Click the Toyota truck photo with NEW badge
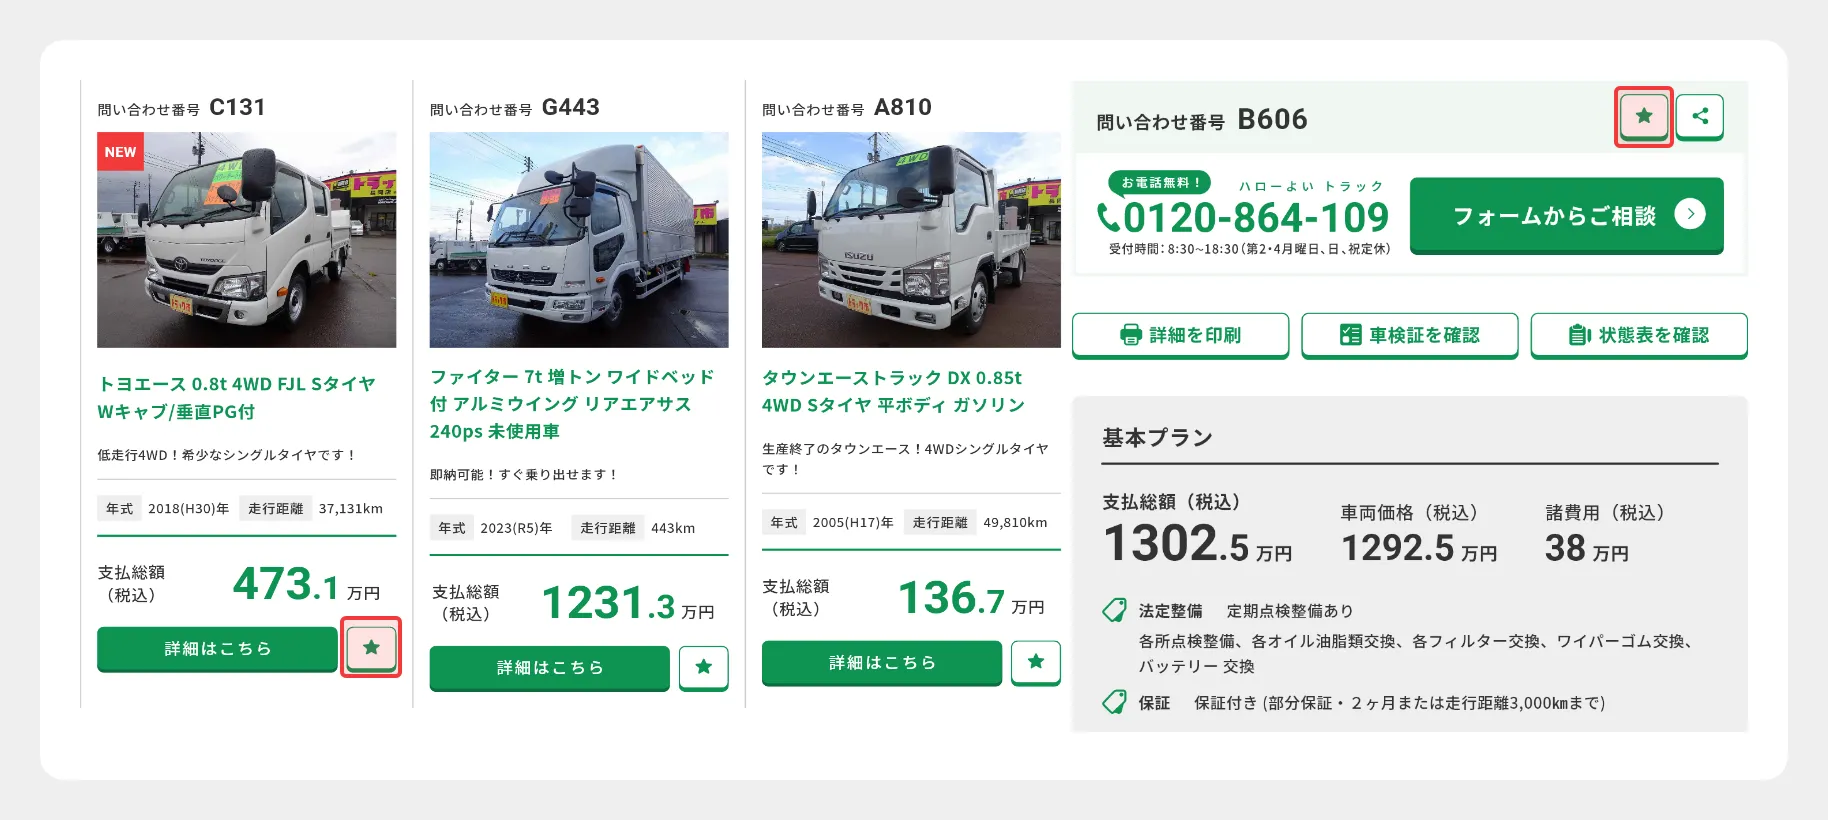The image size is (1828, 820). coord(247,240)
